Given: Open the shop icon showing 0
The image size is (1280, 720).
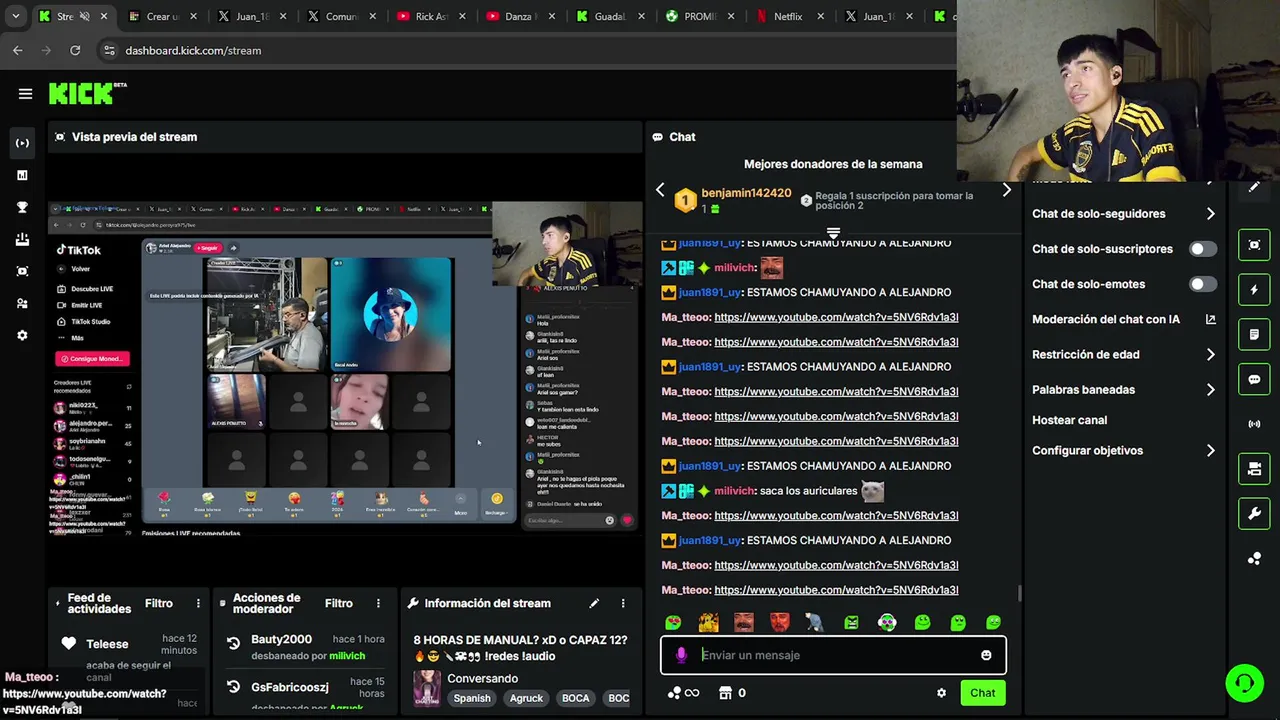Looking at the screenshot, I should (732, 693).
